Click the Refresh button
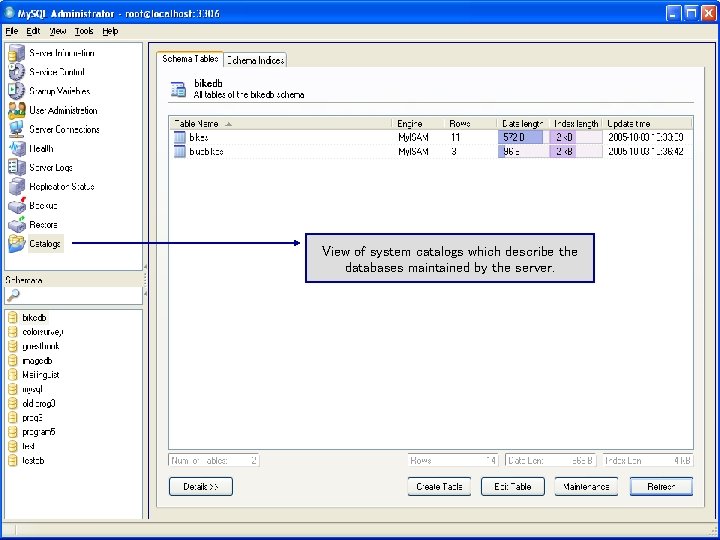This screenshot has width=720, height=540. [x=661, y=487]
